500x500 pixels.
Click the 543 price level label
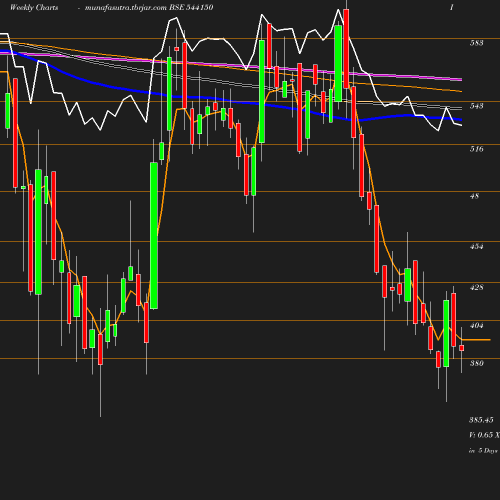pos(476,106)
